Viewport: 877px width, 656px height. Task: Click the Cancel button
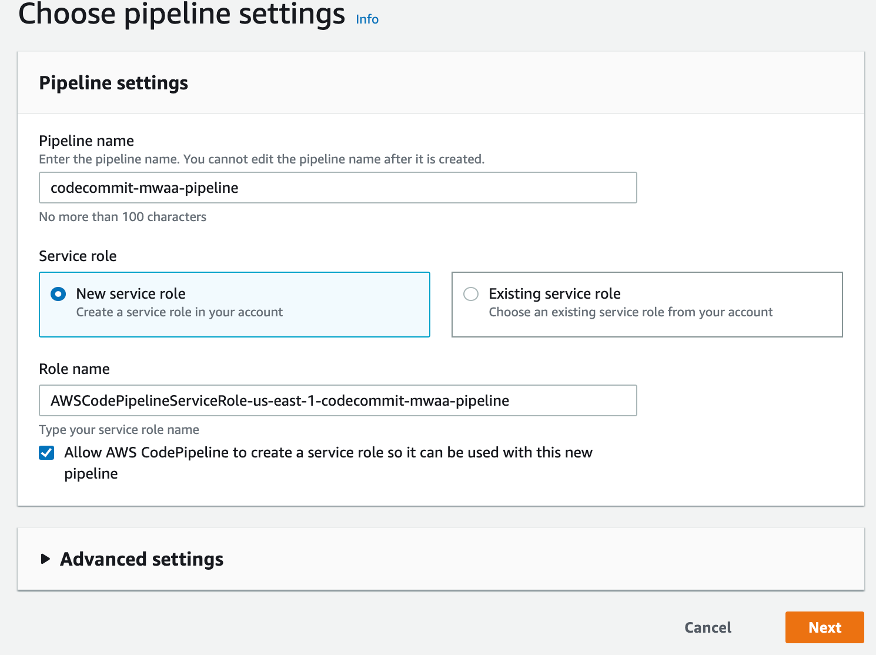[x=707, y=627]
